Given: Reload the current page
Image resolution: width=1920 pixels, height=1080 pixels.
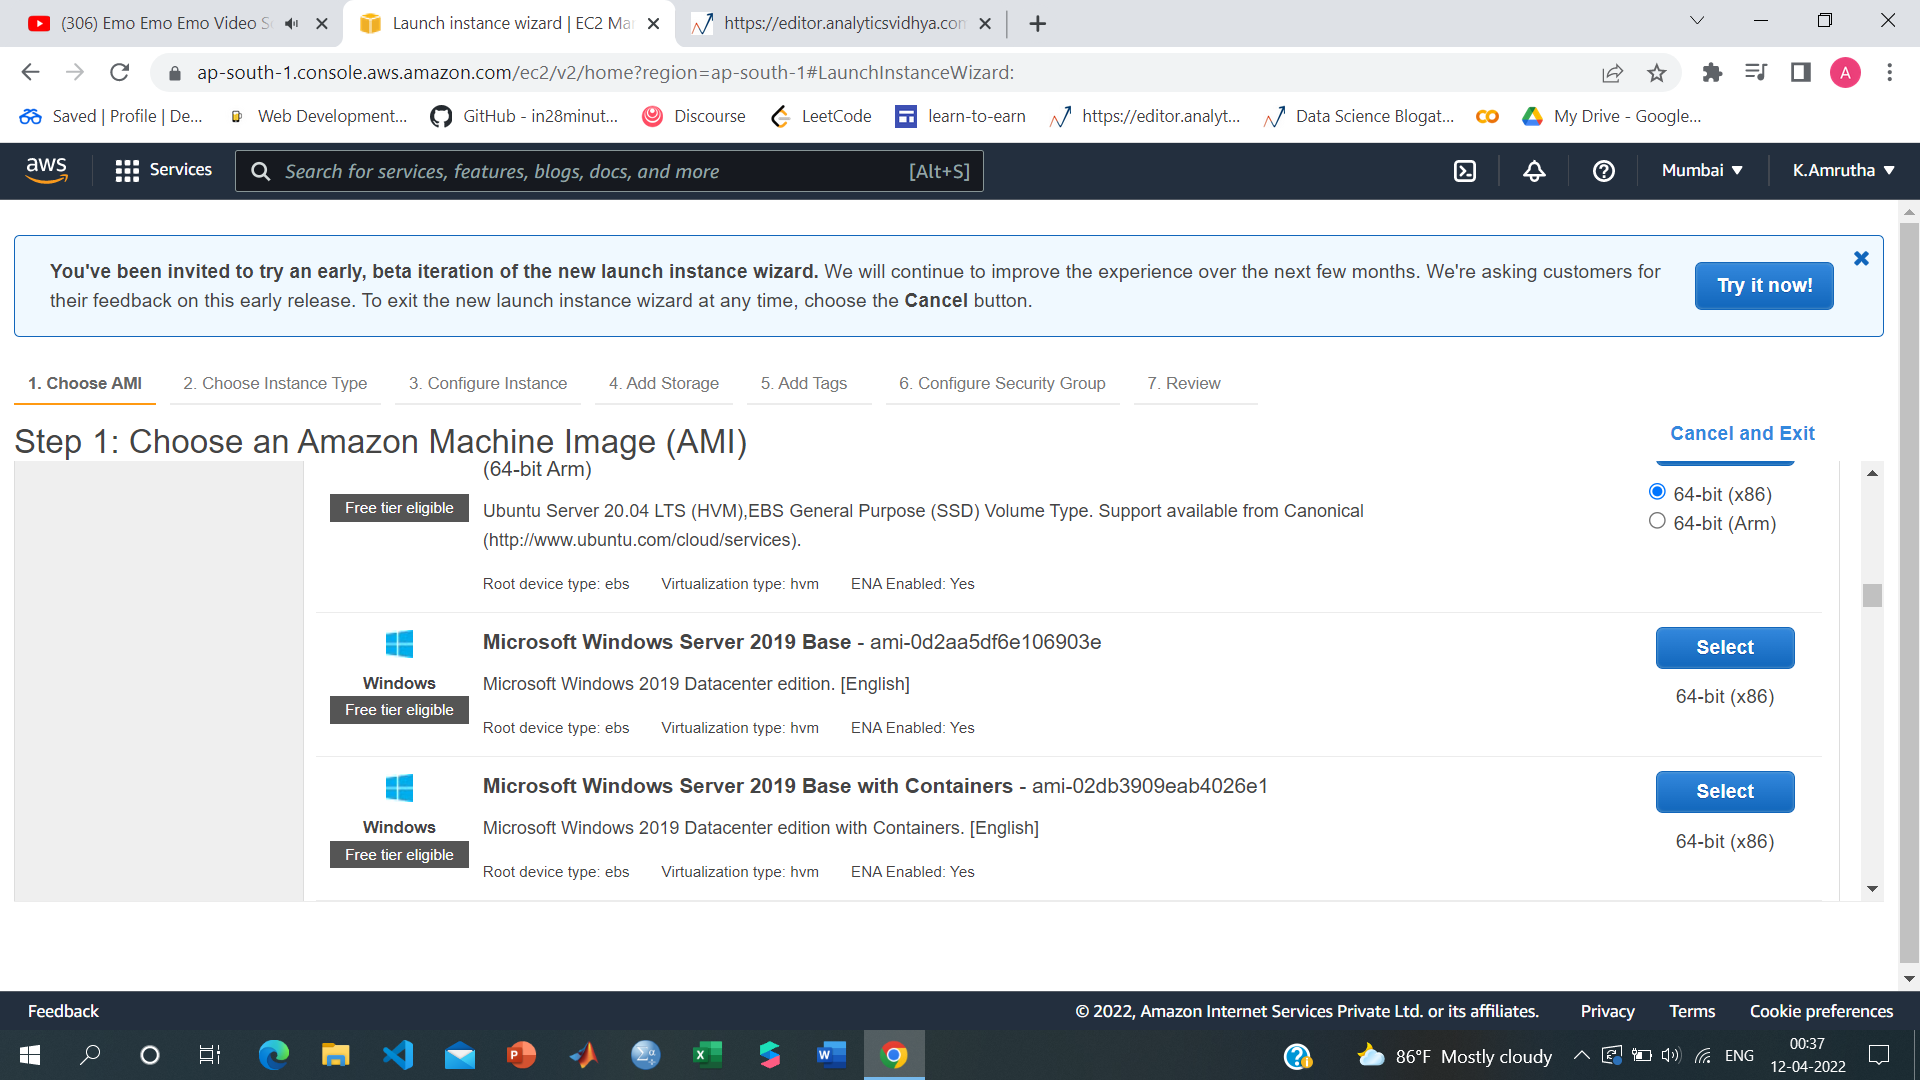Looking at the screenshot, I should 119,72.
